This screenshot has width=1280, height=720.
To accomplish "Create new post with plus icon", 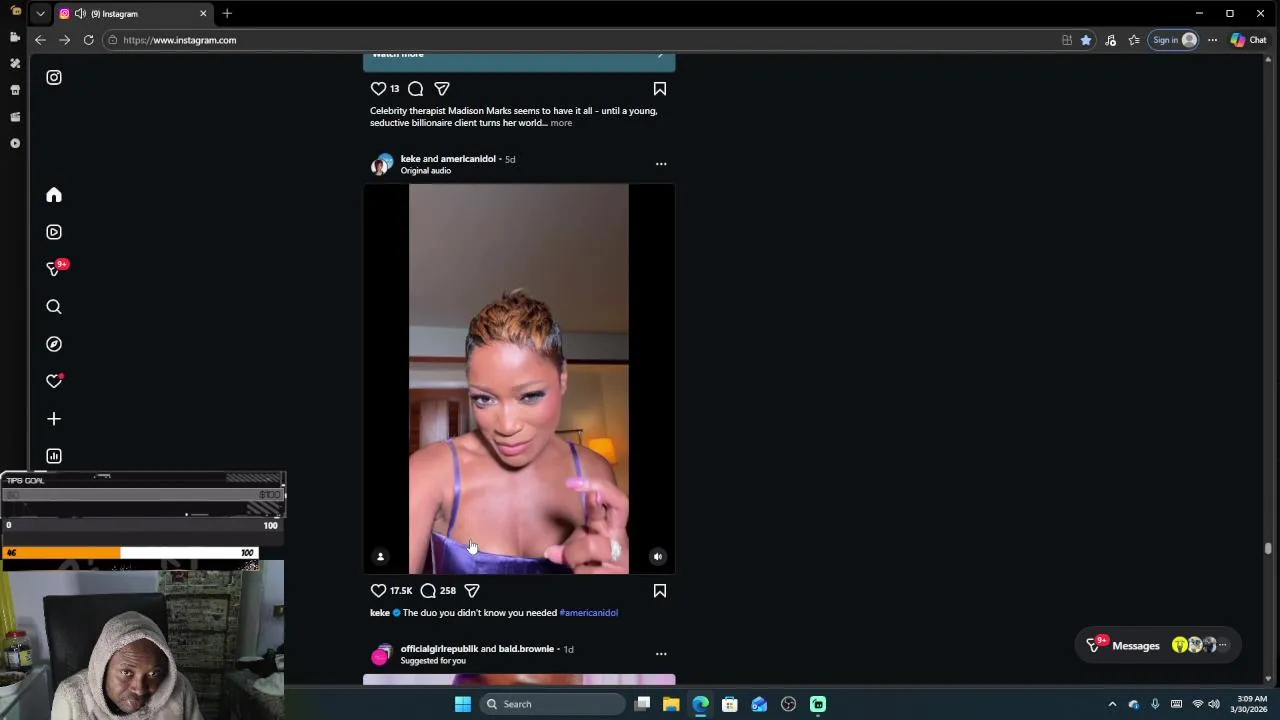I will tap(54, 419).
